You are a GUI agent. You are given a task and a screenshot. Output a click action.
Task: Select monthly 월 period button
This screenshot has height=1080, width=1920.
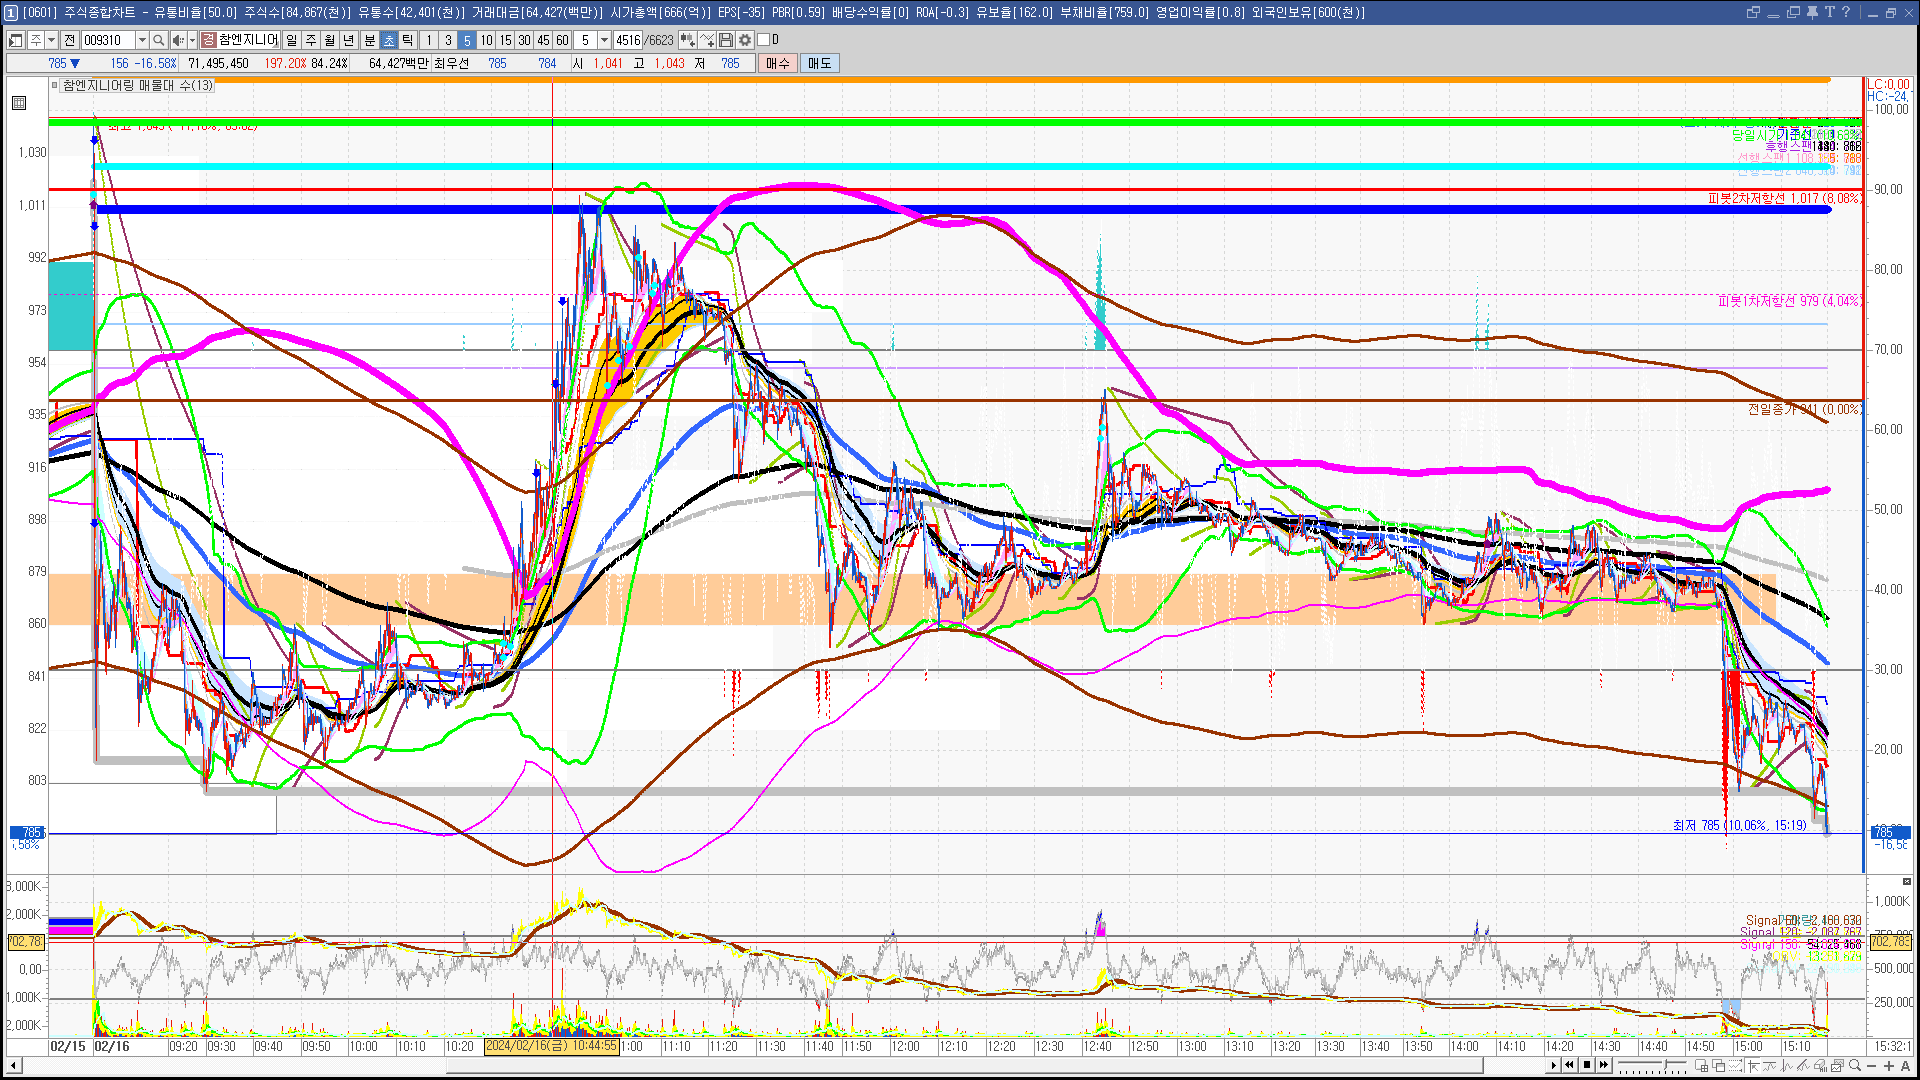tap(330, 40)
